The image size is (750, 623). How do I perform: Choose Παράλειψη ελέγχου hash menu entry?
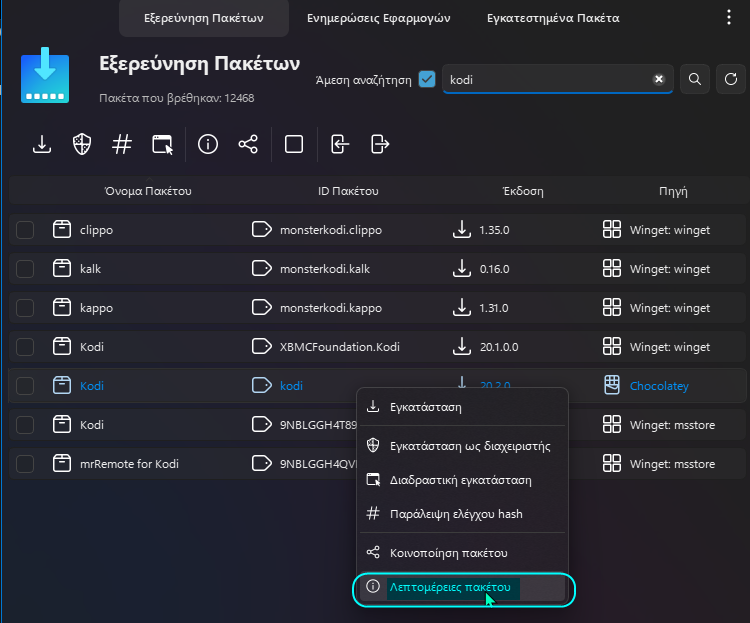(x=462, y=514)
